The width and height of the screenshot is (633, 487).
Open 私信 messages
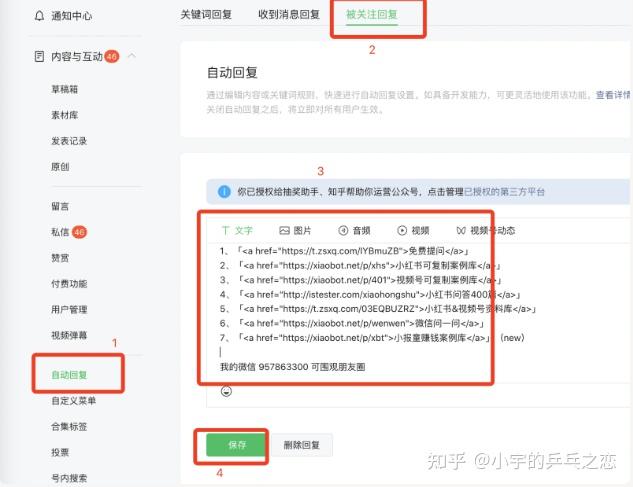pyautogui.click(x=60, y=232)
